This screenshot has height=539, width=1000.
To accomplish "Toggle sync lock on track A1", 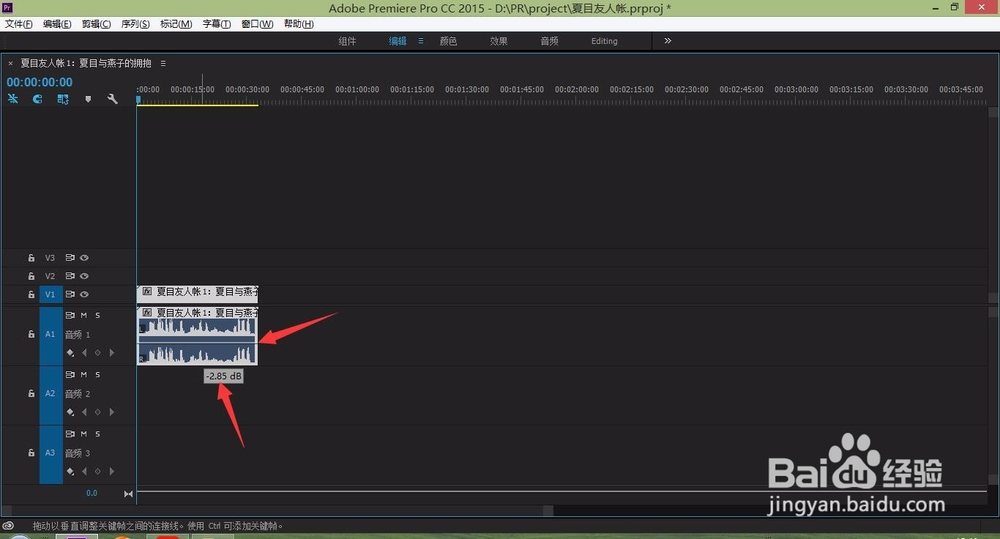I will coord(70,315).
